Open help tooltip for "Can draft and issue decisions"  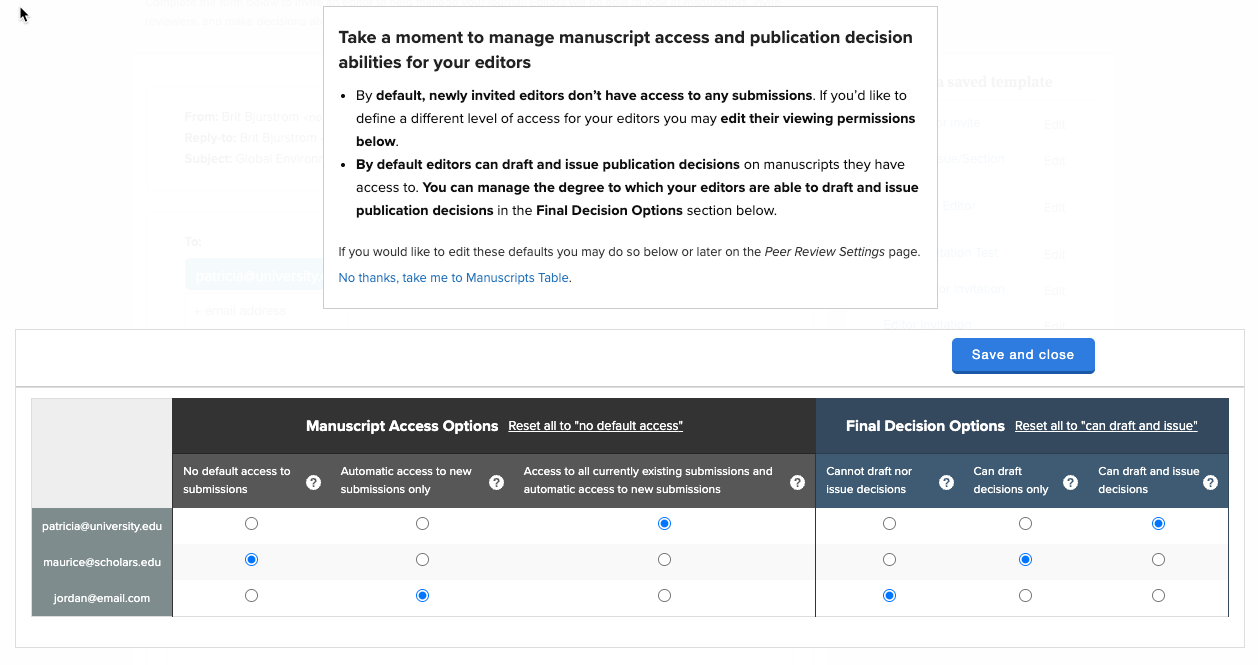click(1210, 482)
